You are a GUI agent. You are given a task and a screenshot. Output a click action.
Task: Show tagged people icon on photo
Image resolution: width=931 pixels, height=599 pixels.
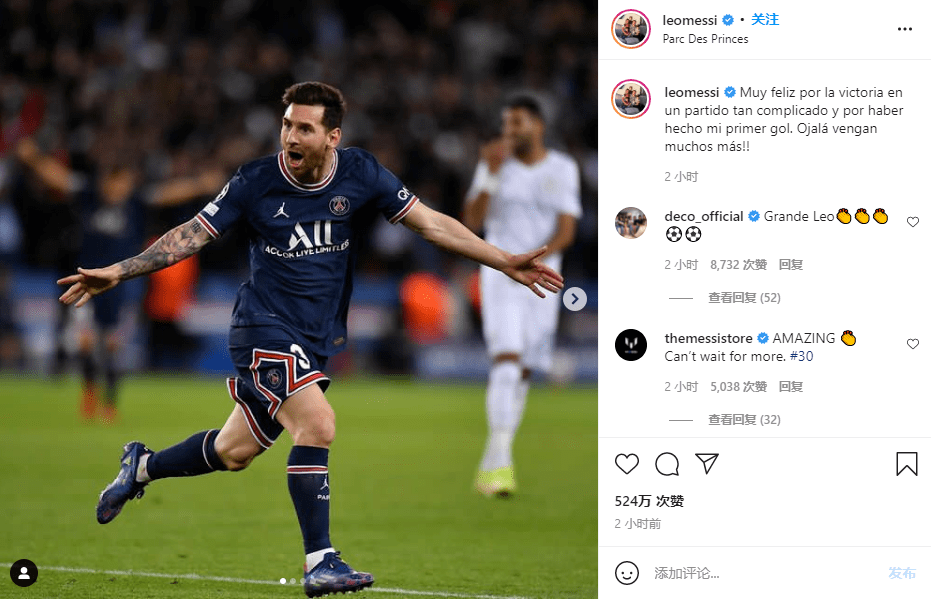[24, 573]
